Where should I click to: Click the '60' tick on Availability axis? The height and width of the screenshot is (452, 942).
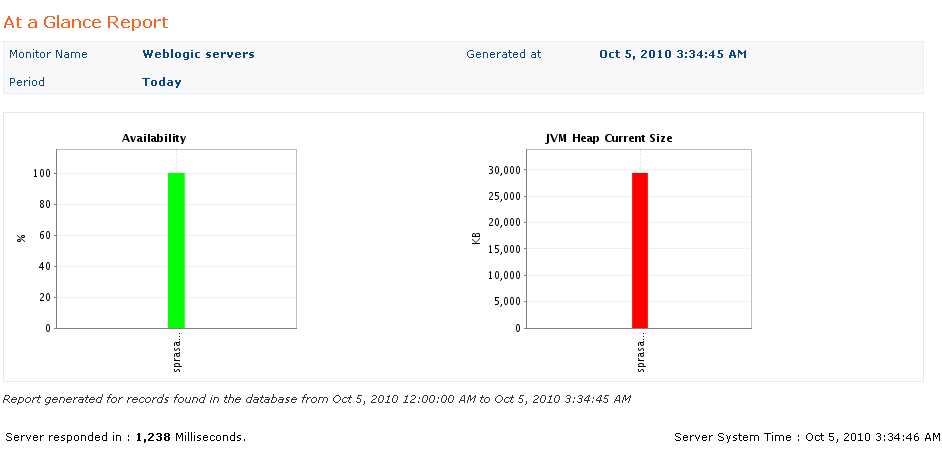tap(46, 236)
